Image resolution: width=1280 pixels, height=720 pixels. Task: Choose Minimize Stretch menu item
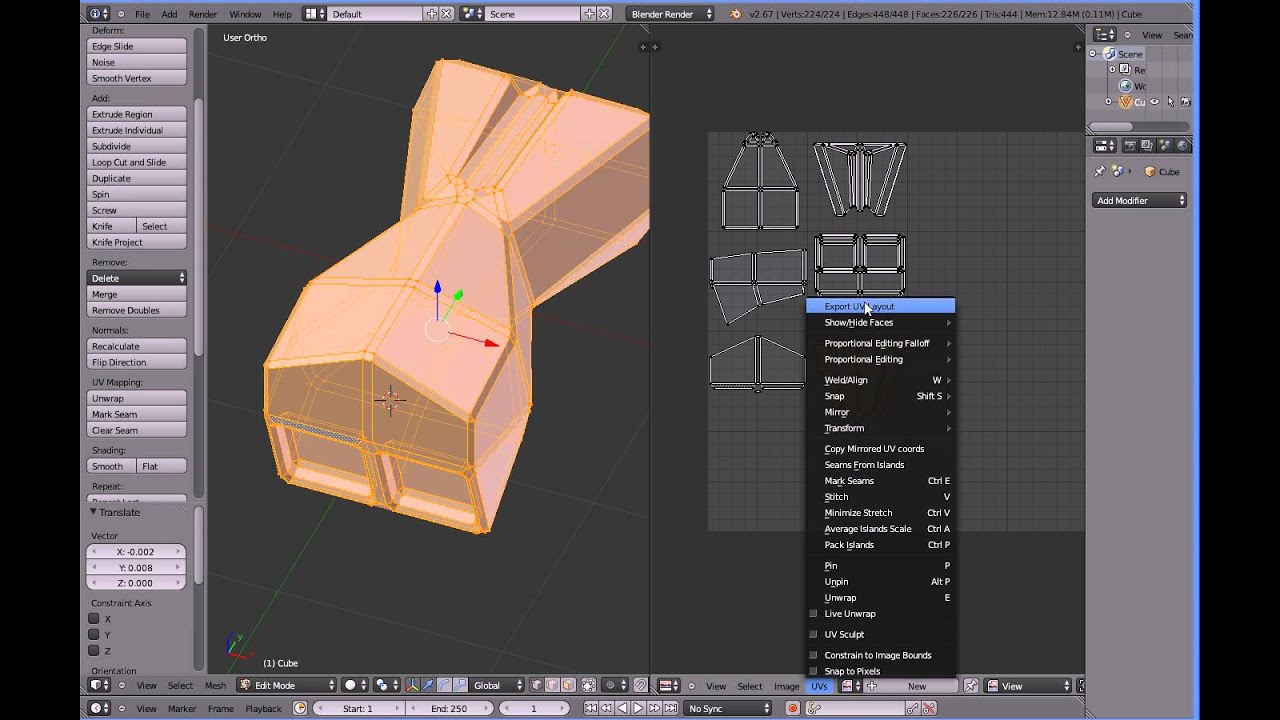coord(880,513)
